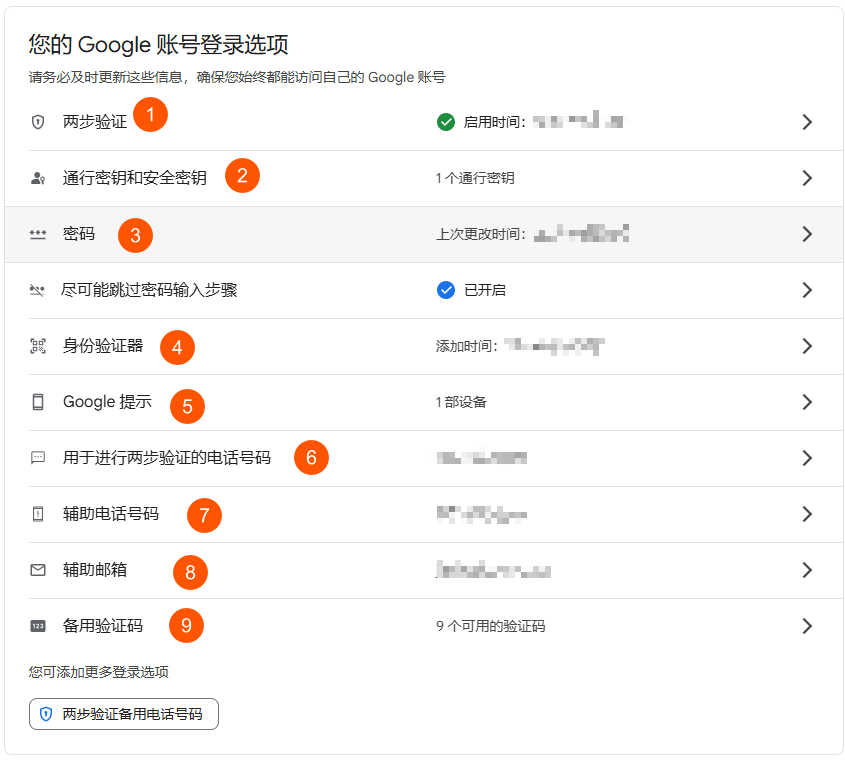Click the "9 个可用的验证码" value
The height and width of the screenshot is (760, 845).
coord(491,626)
